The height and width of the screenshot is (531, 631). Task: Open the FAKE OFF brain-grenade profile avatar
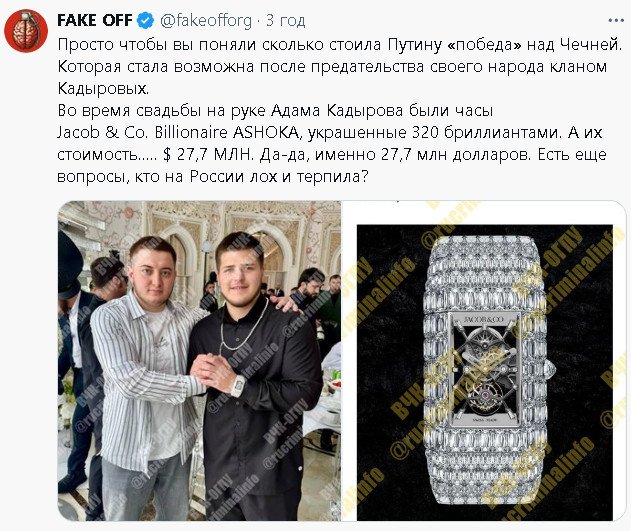pyautogui.click(x=26, y=31)
